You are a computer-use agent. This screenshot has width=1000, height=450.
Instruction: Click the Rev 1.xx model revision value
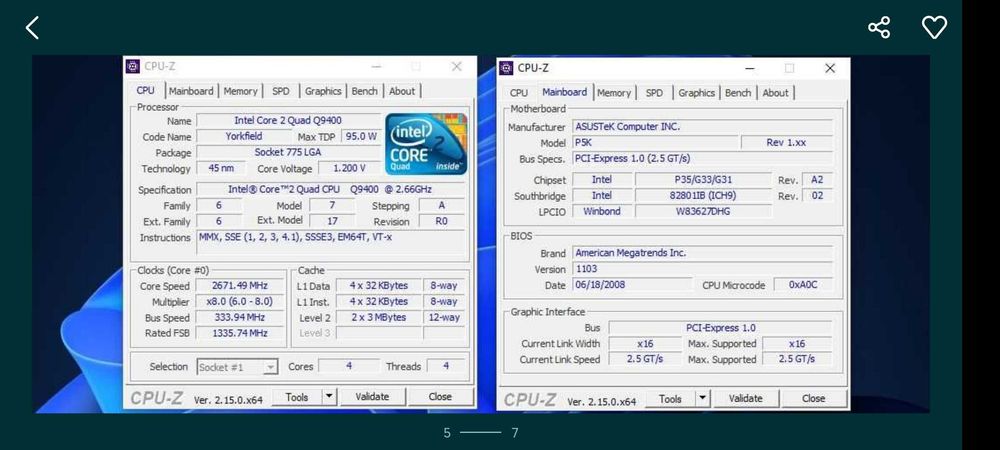tap(787, 143)
